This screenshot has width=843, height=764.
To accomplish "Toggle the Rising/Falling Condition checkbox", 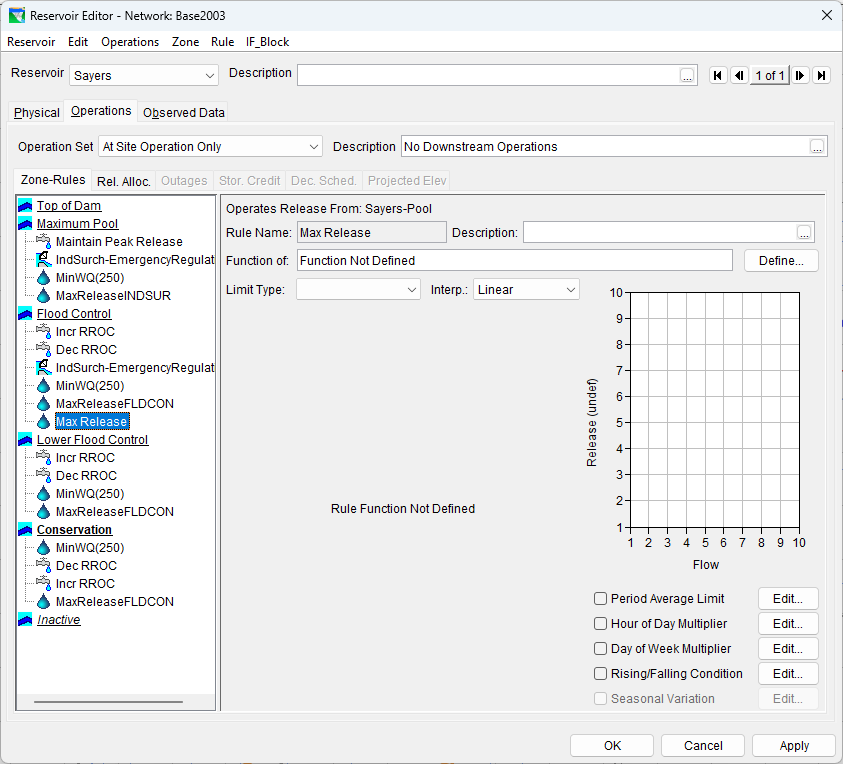I will (x=601, y=674).
